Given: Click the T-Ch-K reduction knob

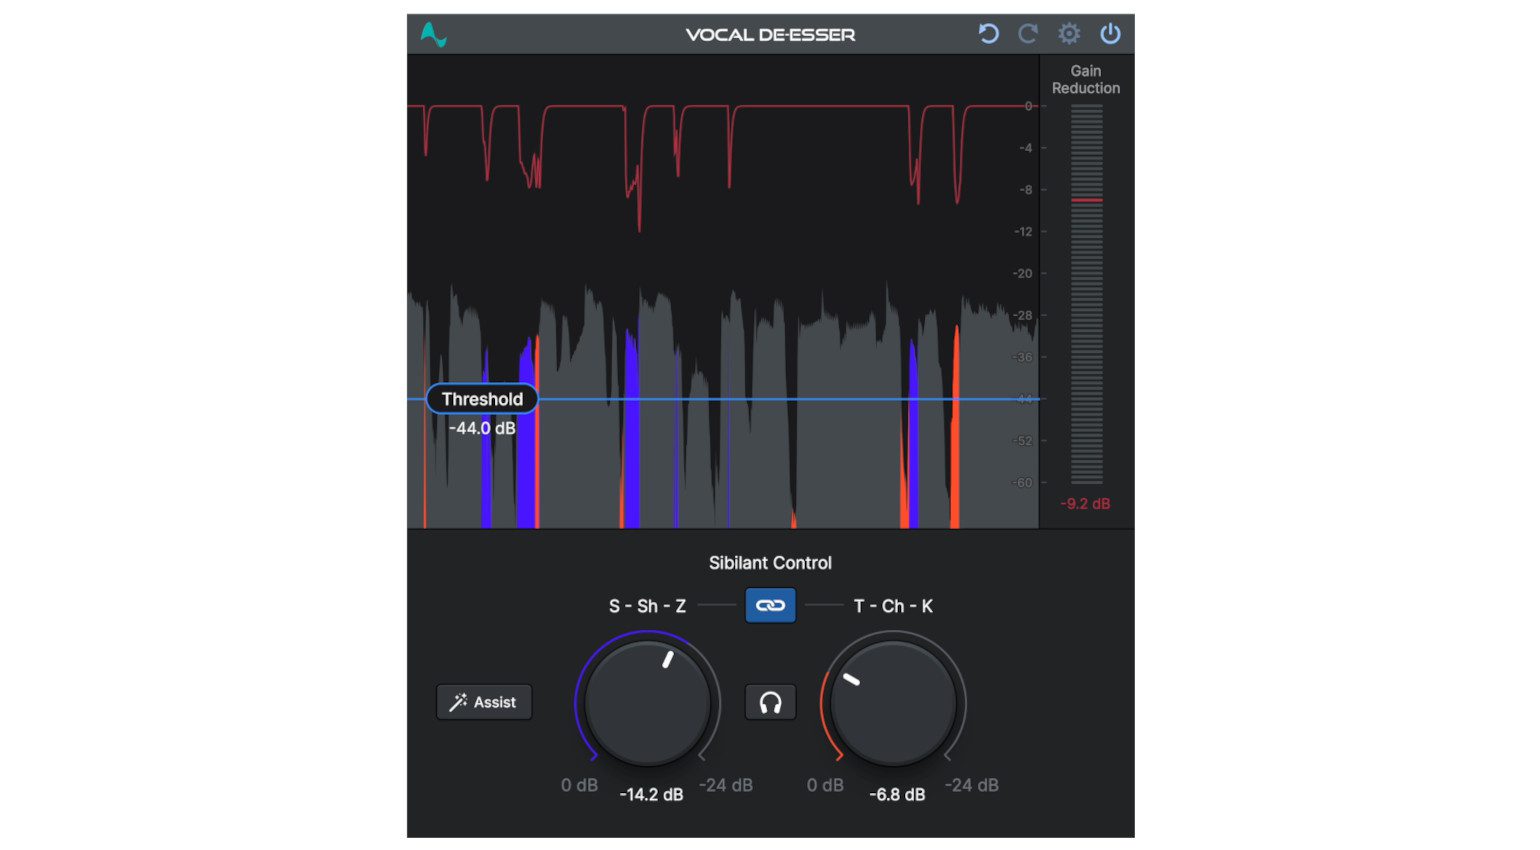Looking at the screenshot, I should click(892, 702).
